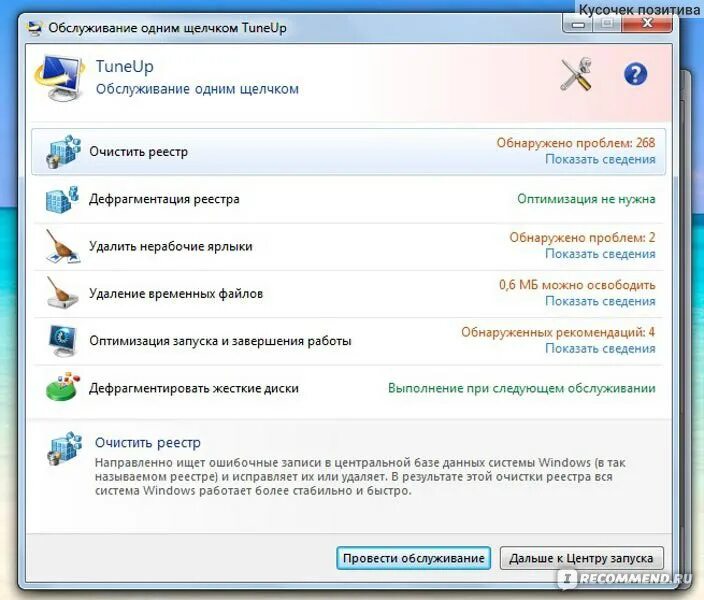
Task: Click the broom icon for Удалить нерабочие ярлыки
Action: 62,246
